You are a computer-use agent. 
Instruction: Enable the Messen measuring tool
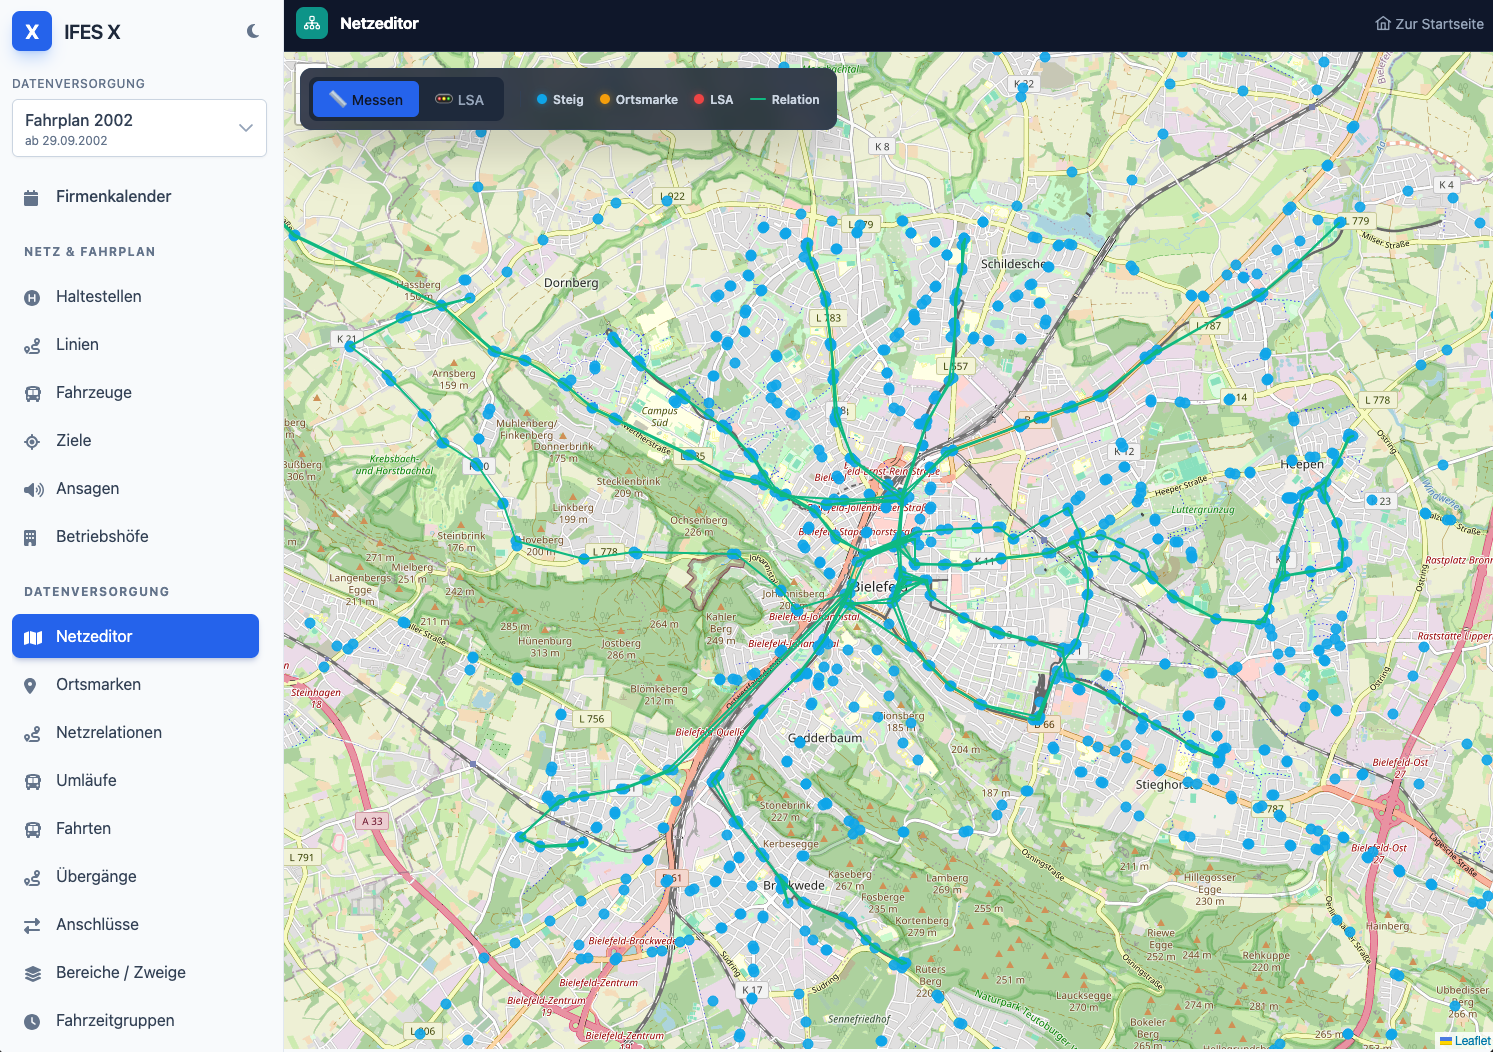(366, 99)
